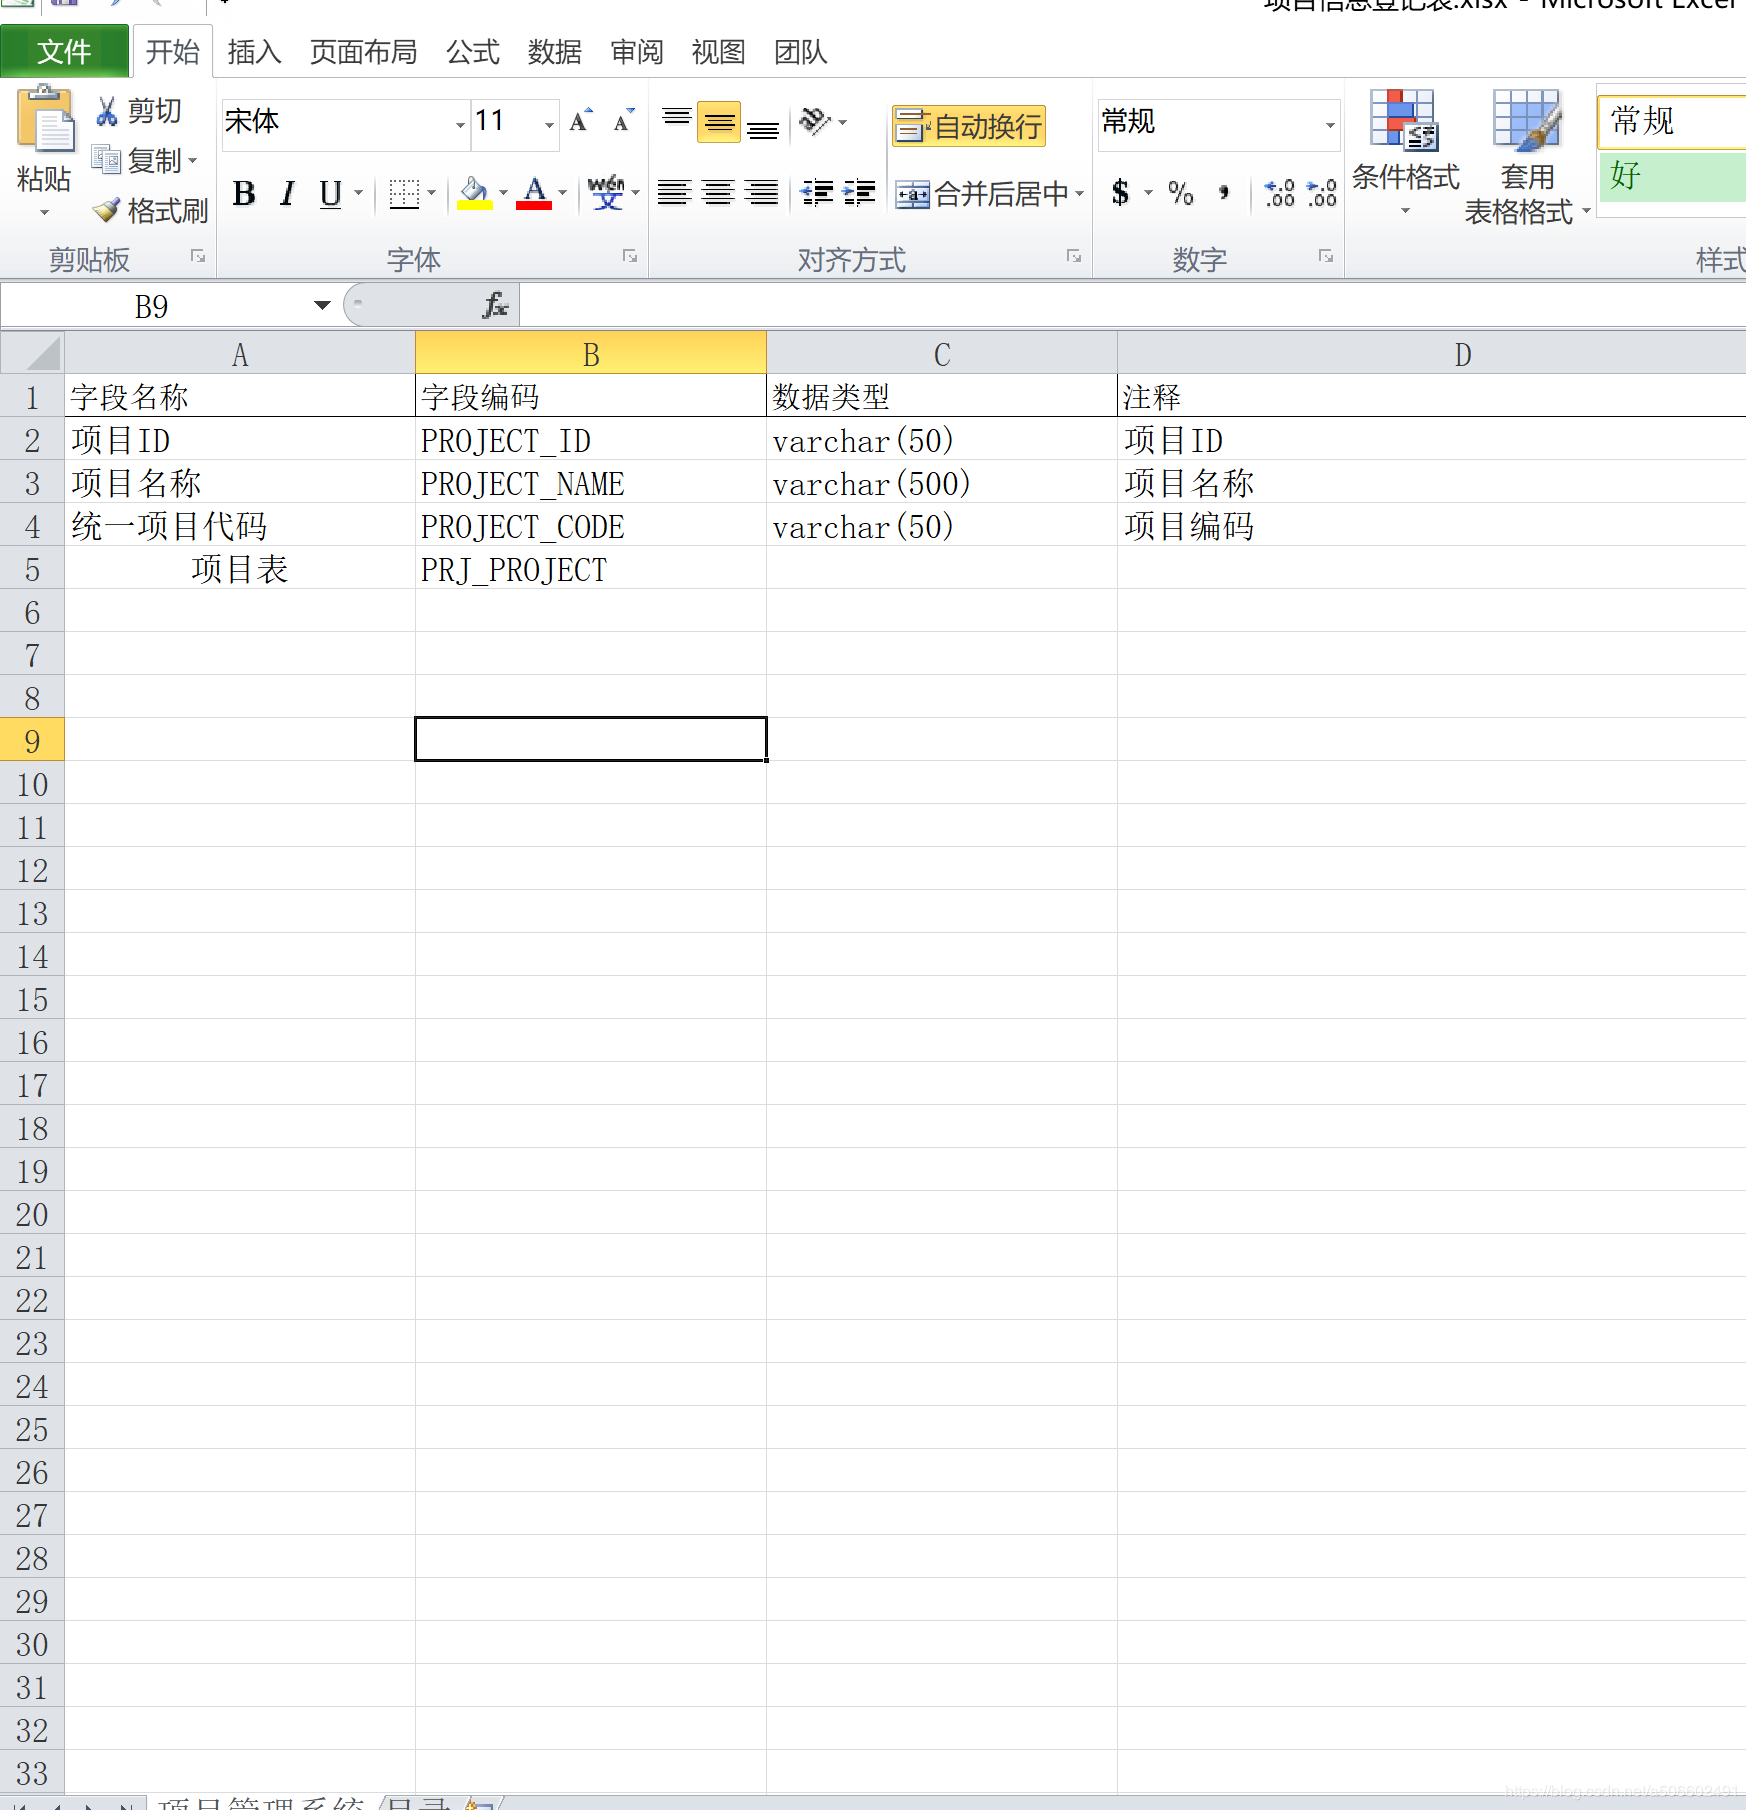Viewport: 1746px width, 1810px height.
Task: Click the currency format ($) icon
Action: pos(1122,193)
